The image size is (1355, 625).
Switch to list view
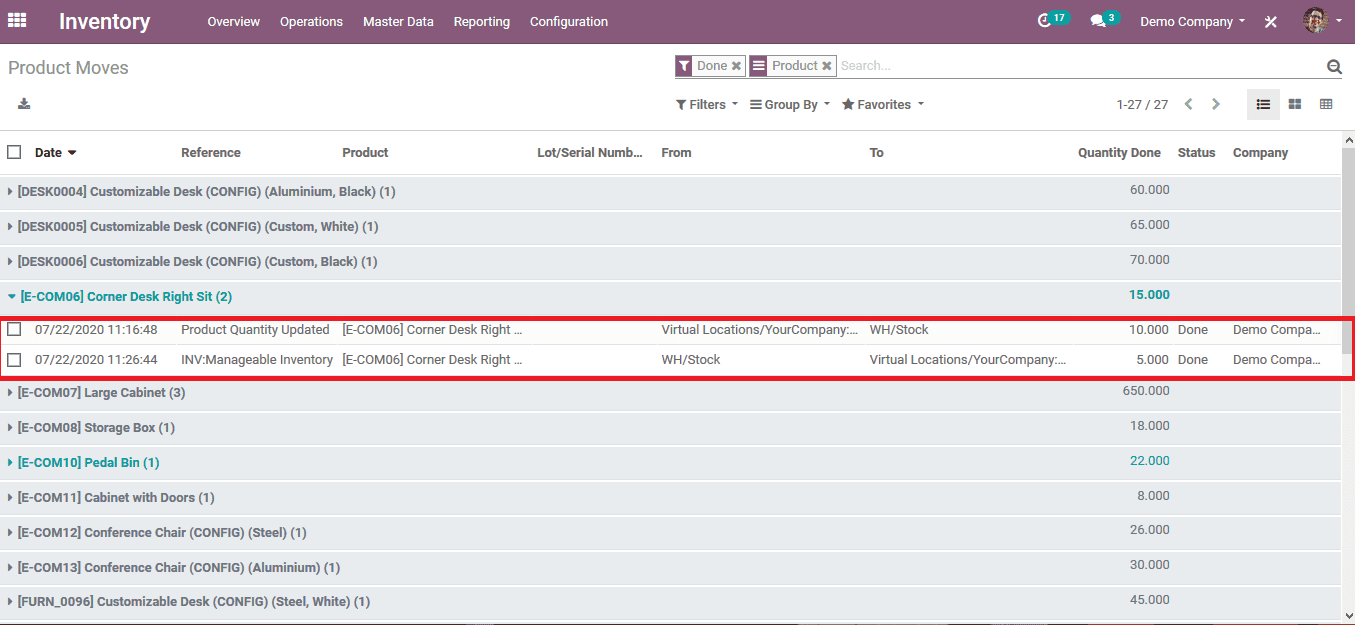point(1263,104)
